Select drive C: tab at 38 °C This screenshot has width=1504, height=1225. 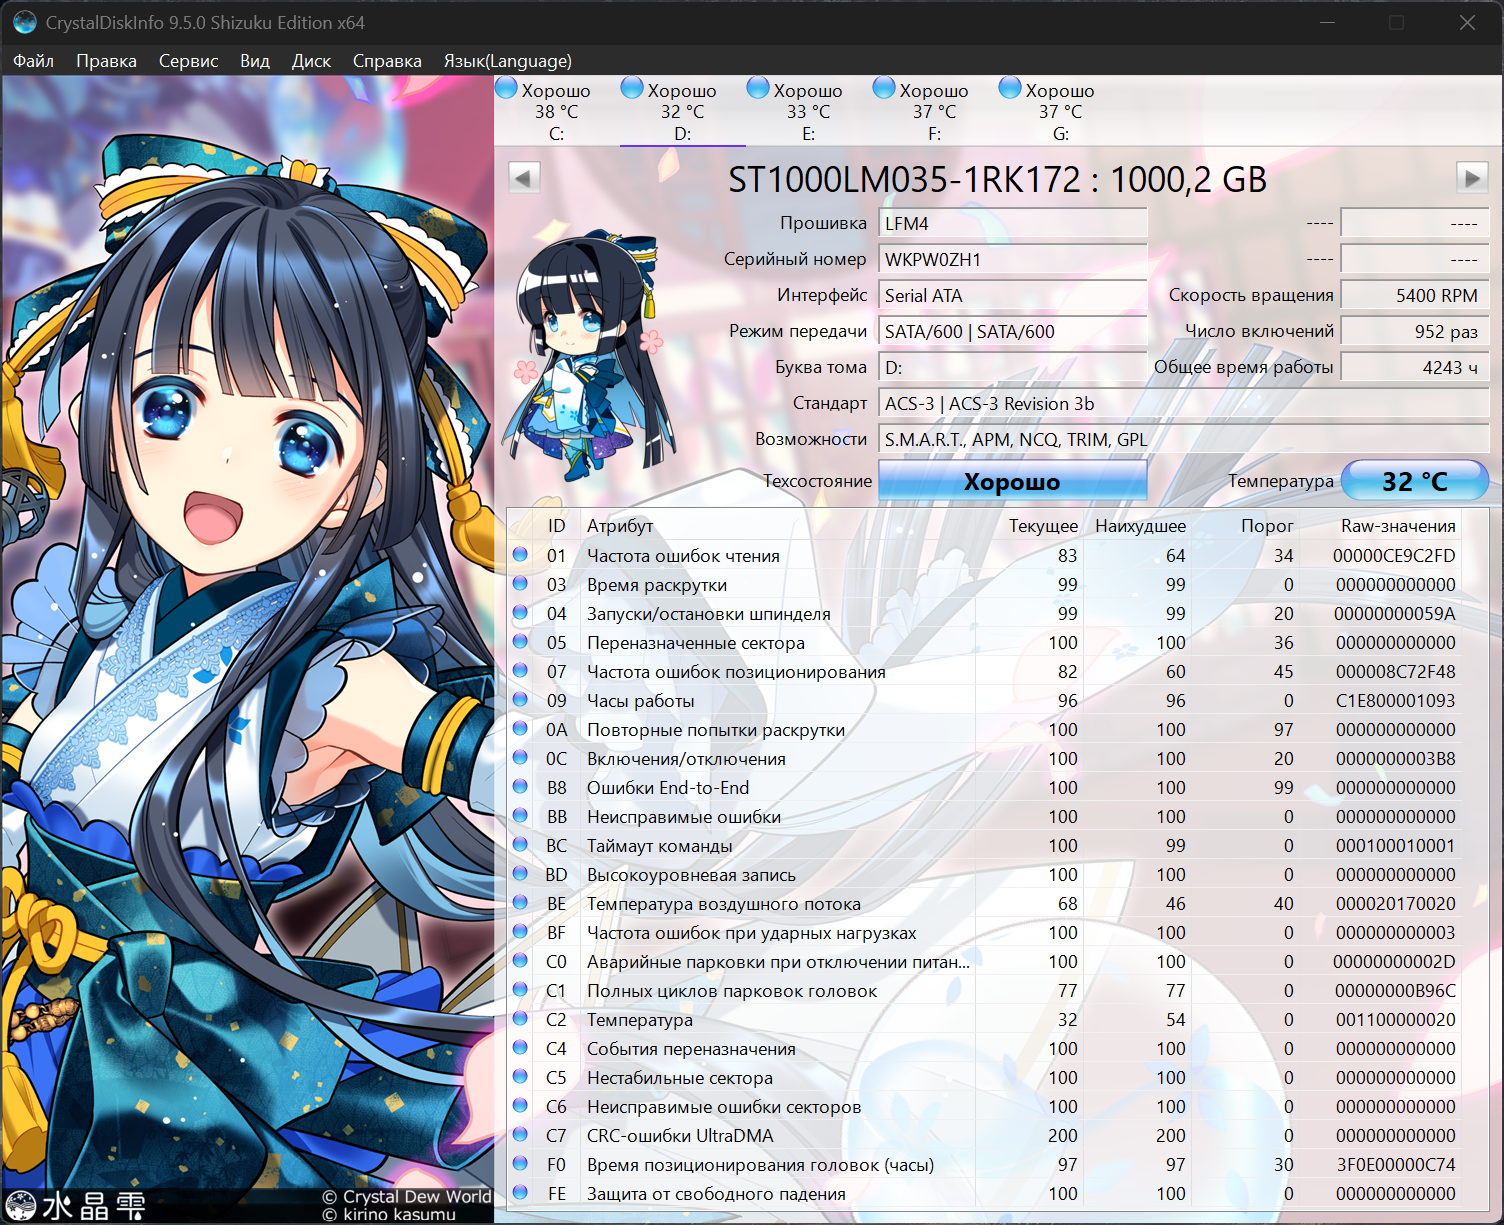(x=556, y=111)
